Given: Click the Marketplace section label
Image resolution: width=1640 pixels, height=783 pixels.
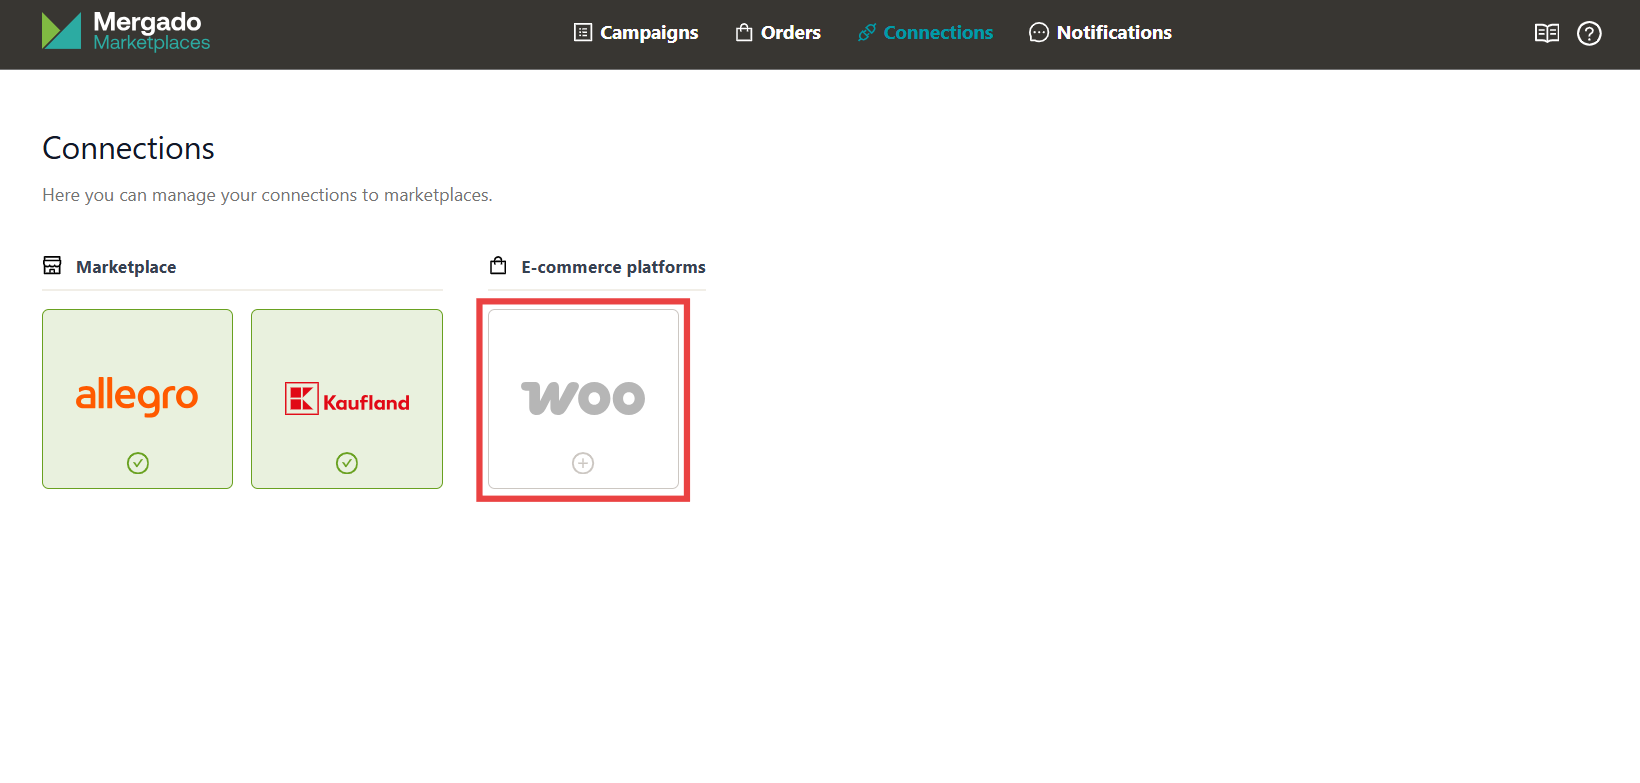Looking at the screenshot, I should click(126, 267).
